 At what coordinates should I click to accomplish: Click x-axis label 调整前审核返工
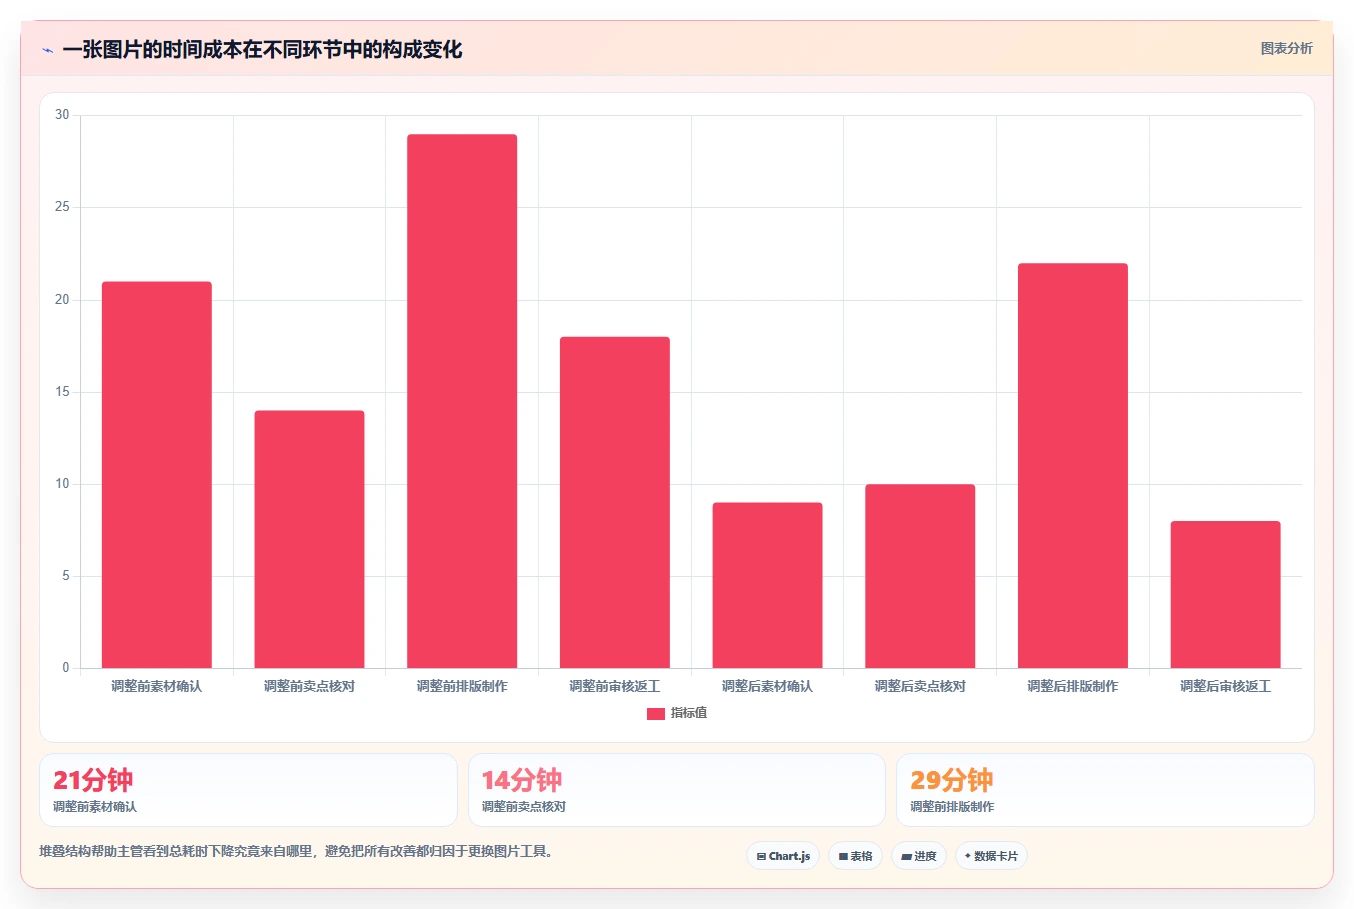click(615, 686)
